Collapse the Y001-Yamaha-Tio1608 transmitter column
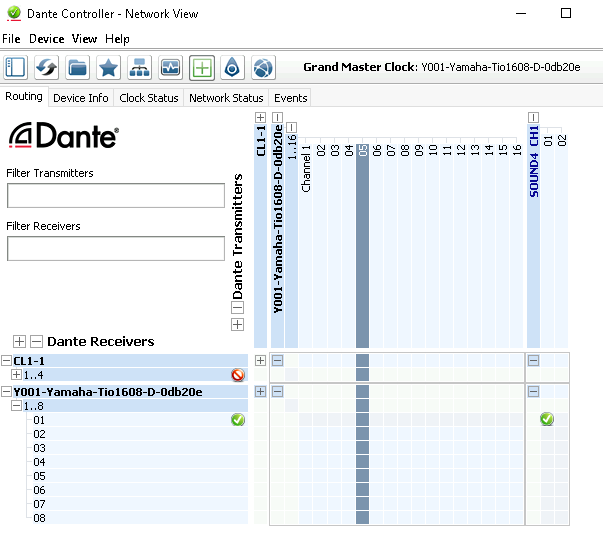603x551 pixels. [277, 117]
